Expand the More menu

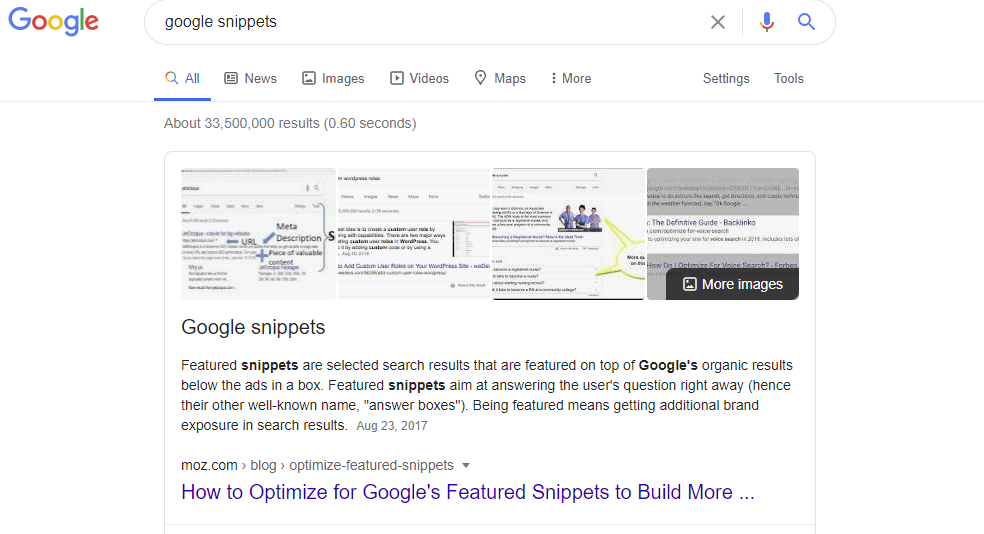pyautogui.click(x=570, y=78)
